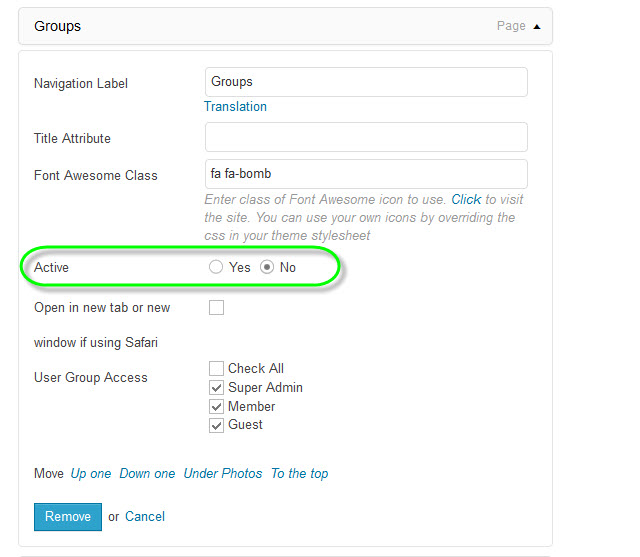Click the 'Under Photos' move link

pyautogui.click(x=222, y=474)
